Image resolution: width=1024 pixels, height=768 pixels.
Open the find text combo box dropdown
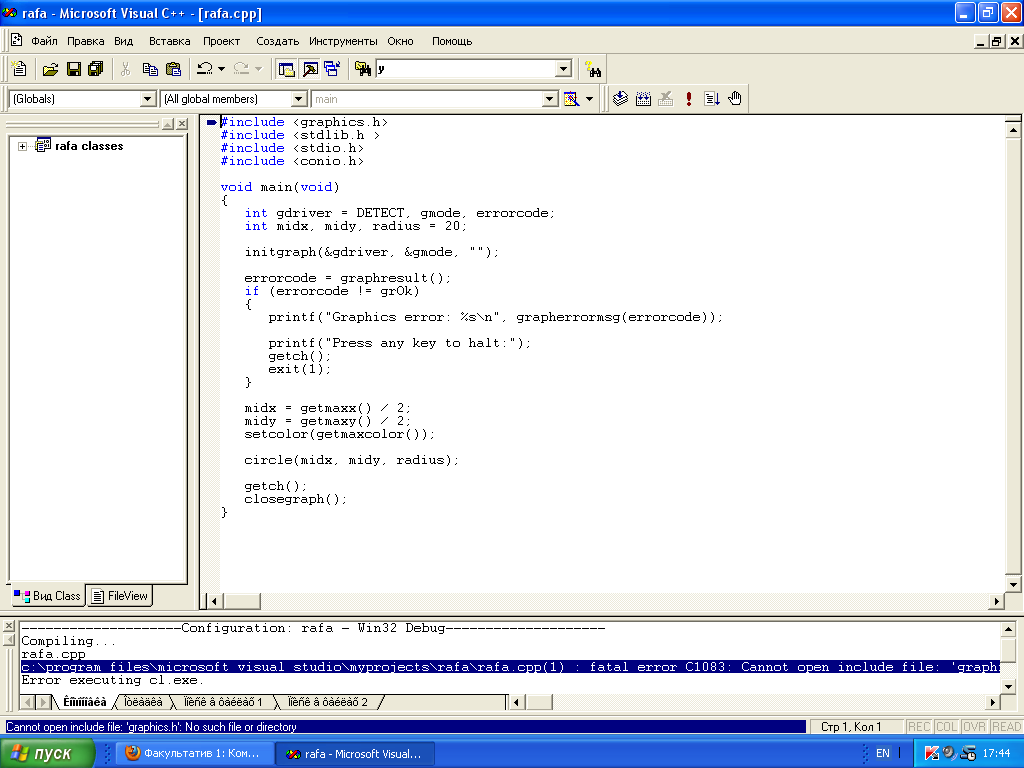(563, 69)
